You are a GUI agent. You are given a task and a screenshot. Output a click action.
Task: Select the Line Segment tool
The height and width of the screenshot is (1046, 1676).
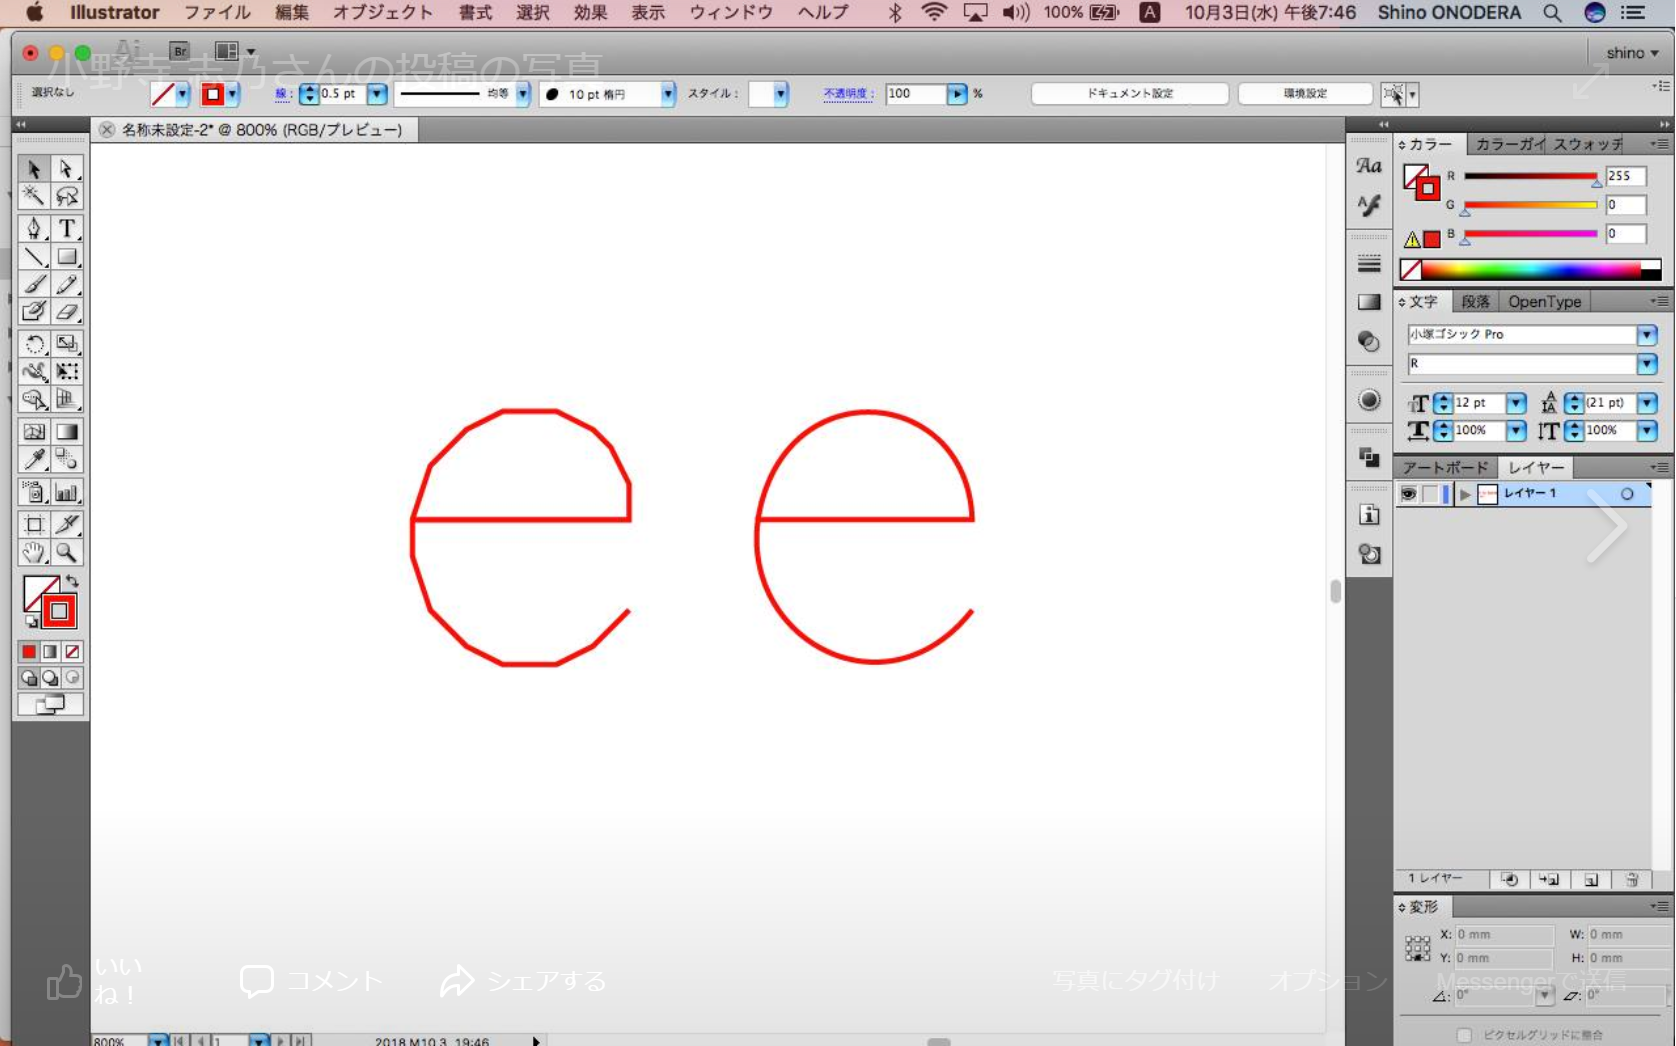coord(34,256)
